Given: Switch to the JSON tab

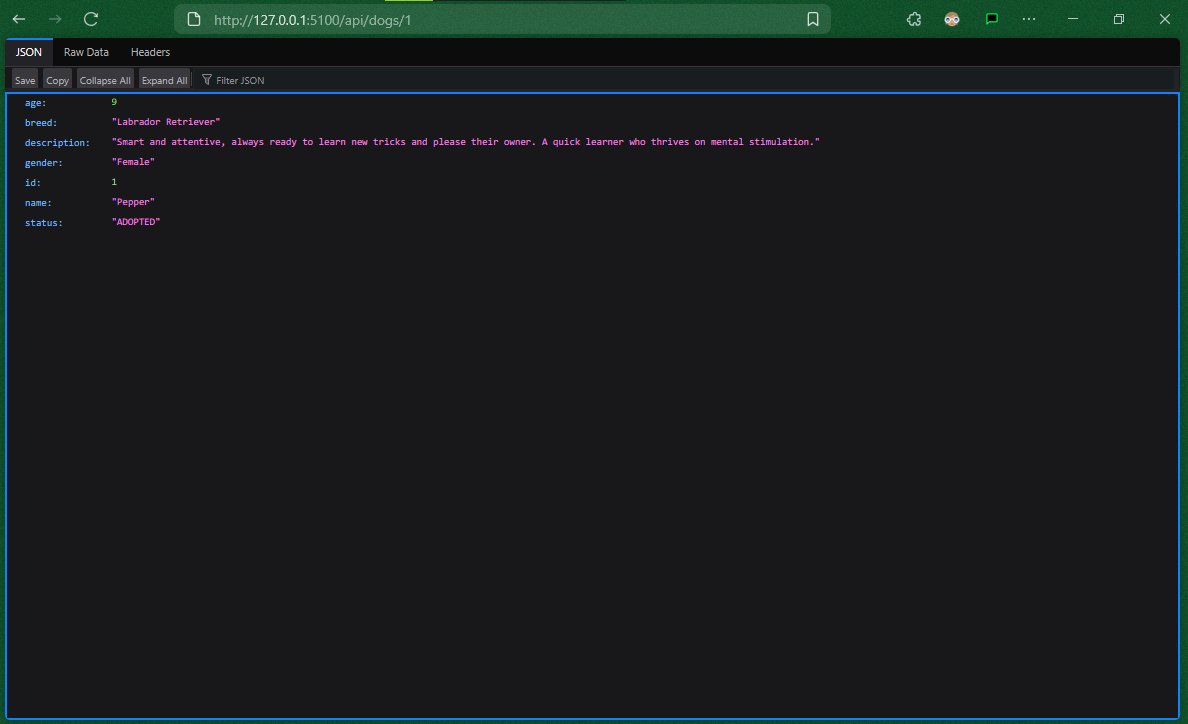Looking at the screenshot, I should pos(29,52).
